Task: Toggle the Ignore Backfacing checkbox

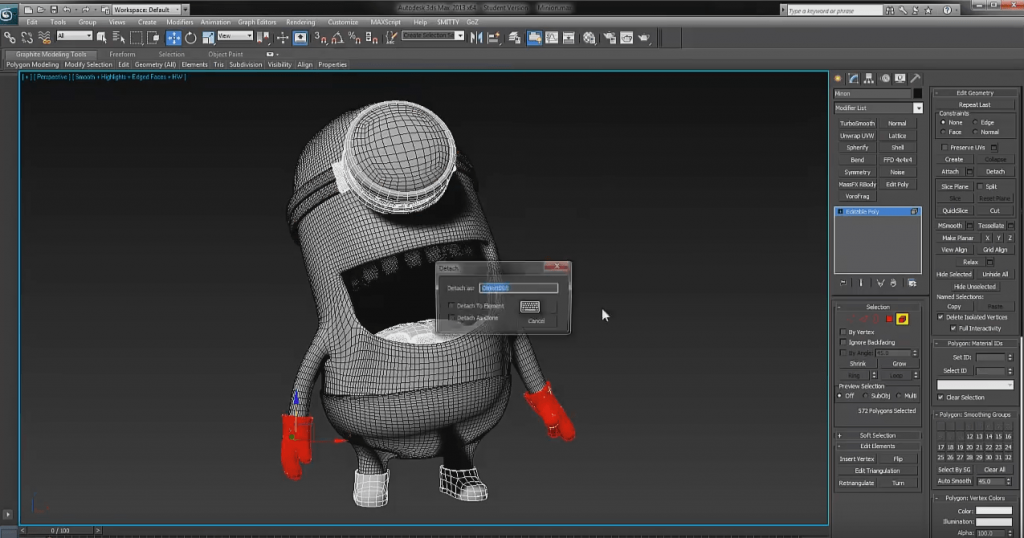Action: [843, 342]
